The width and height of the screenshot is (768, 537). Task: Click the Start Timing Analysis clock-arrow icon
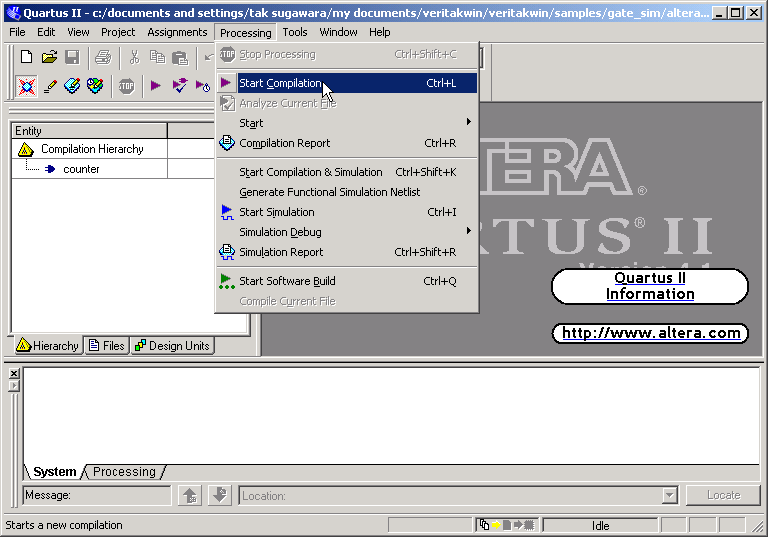[x=202, y=87]
